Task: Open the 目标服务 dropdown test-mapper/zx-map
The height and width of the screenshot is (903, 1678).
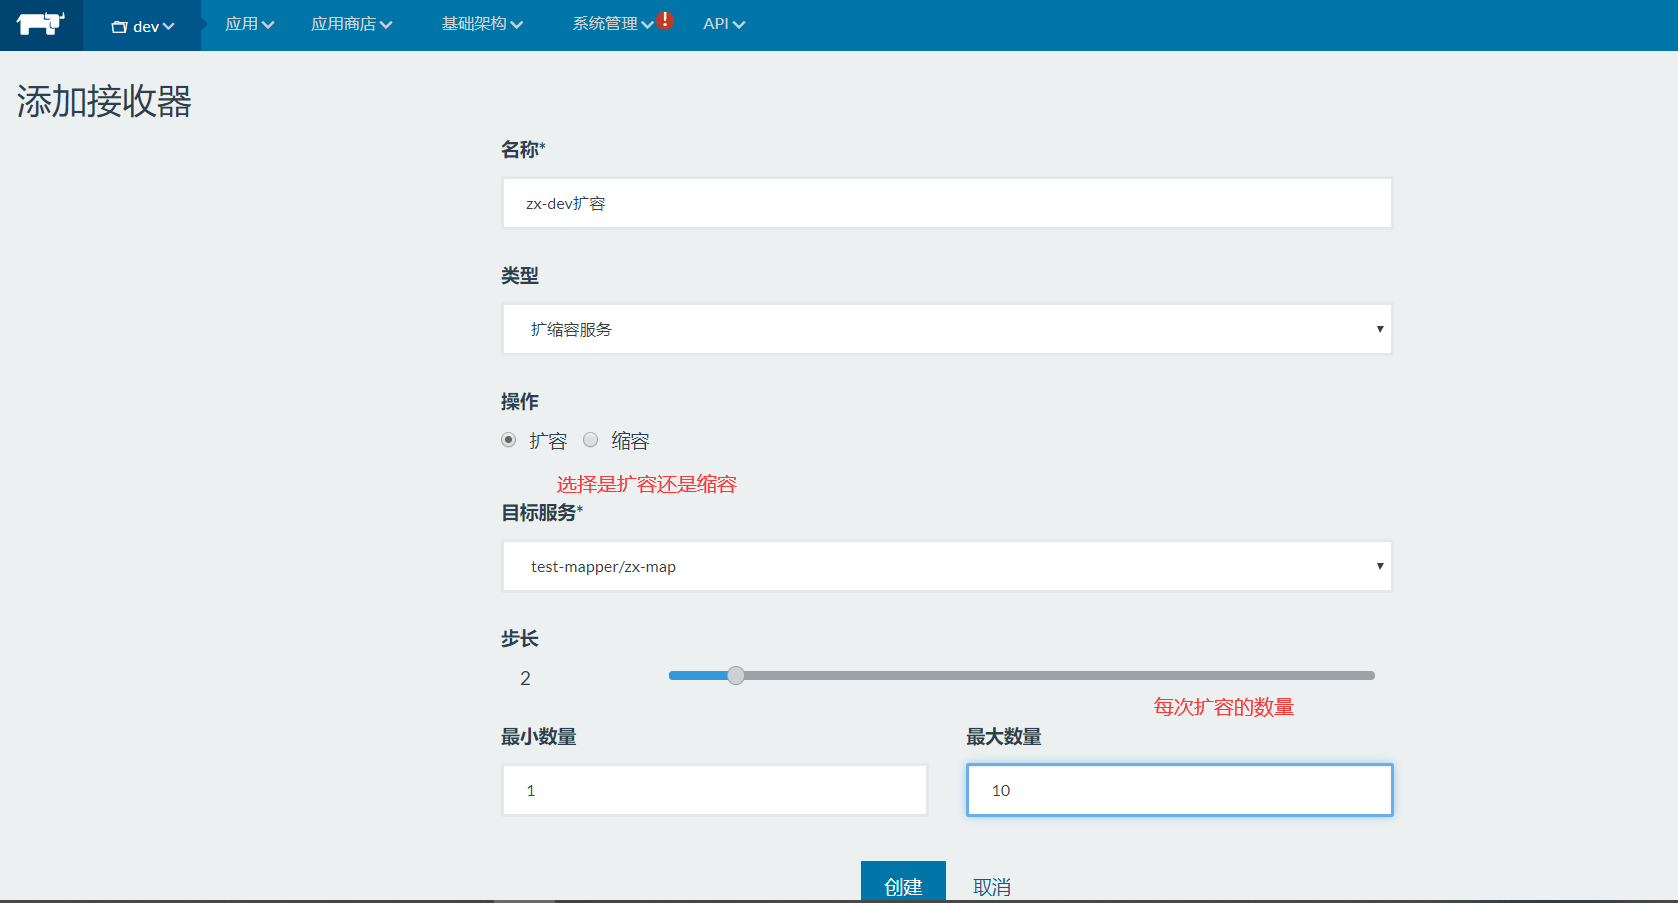Action: [x=946, y=566]
